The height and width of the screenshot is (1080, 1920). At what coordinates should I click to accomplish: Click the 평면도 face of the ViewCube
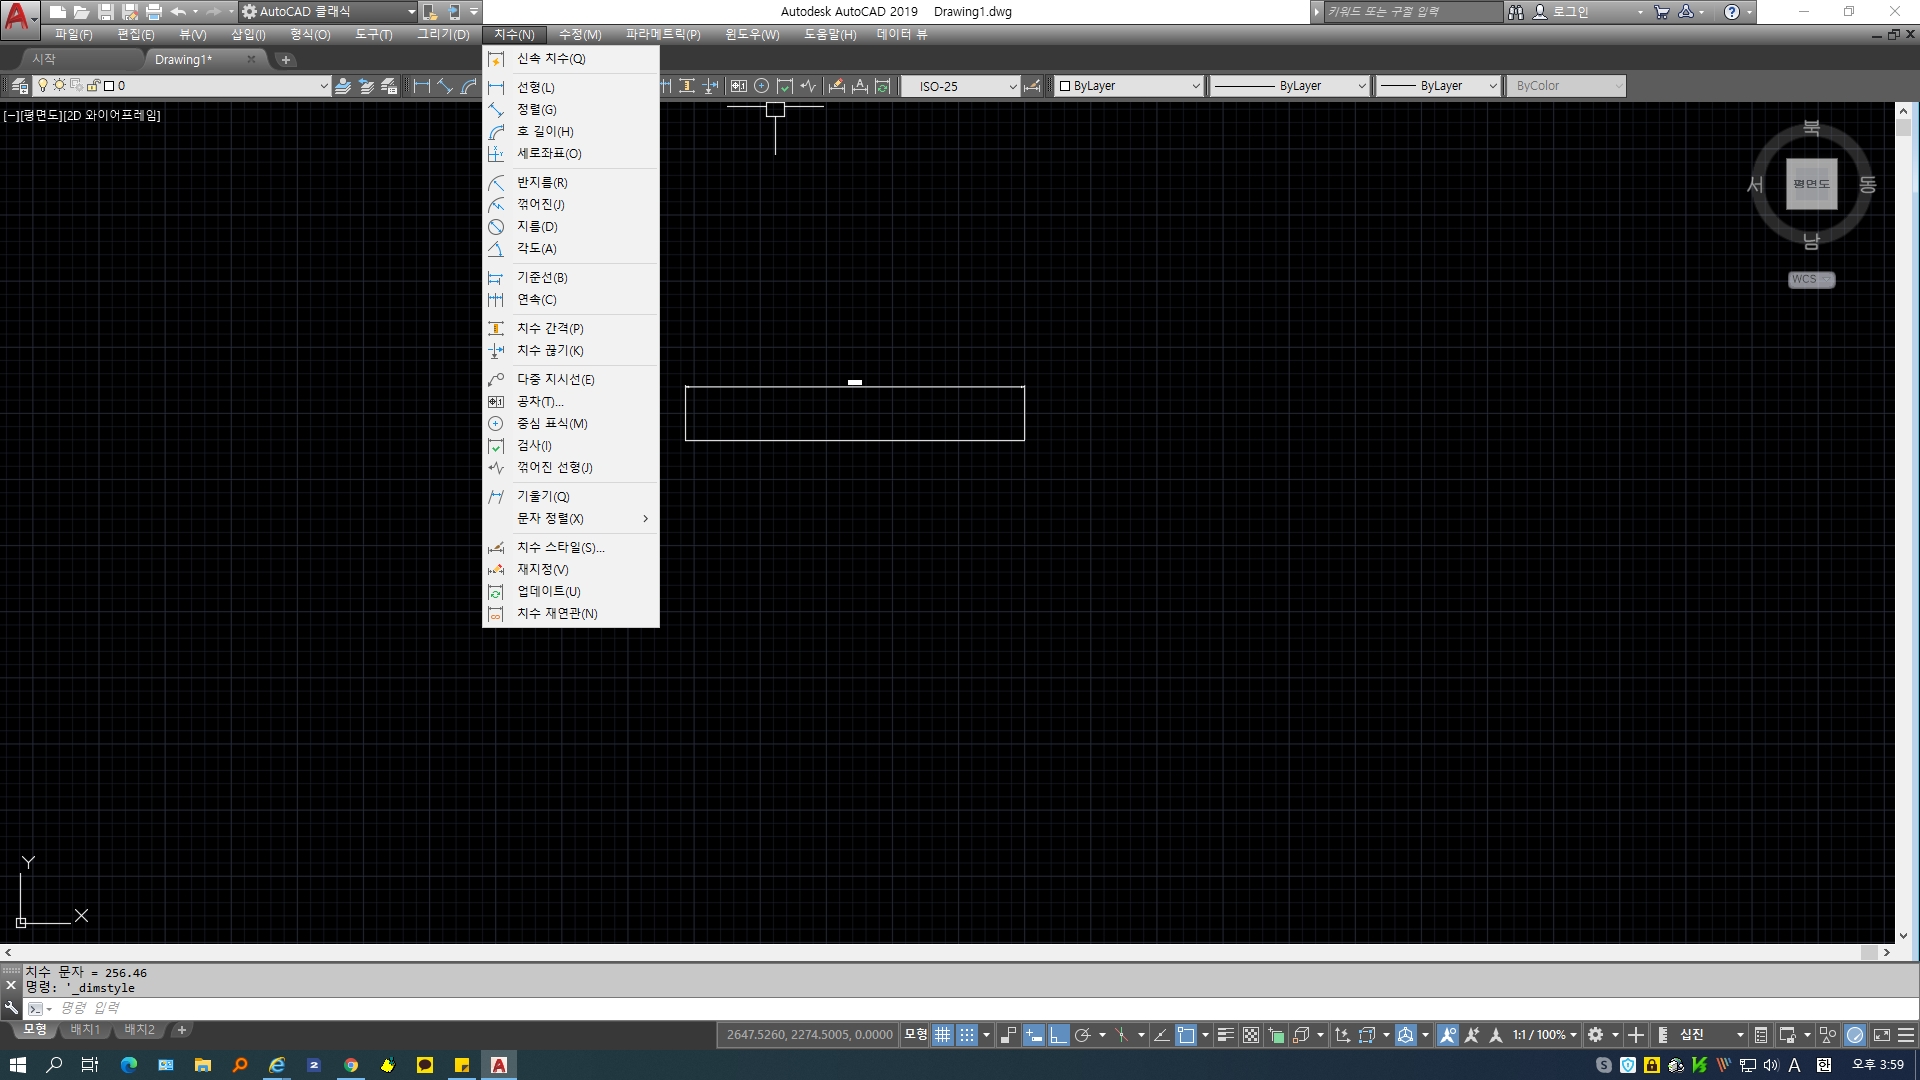click(1811, 184)
